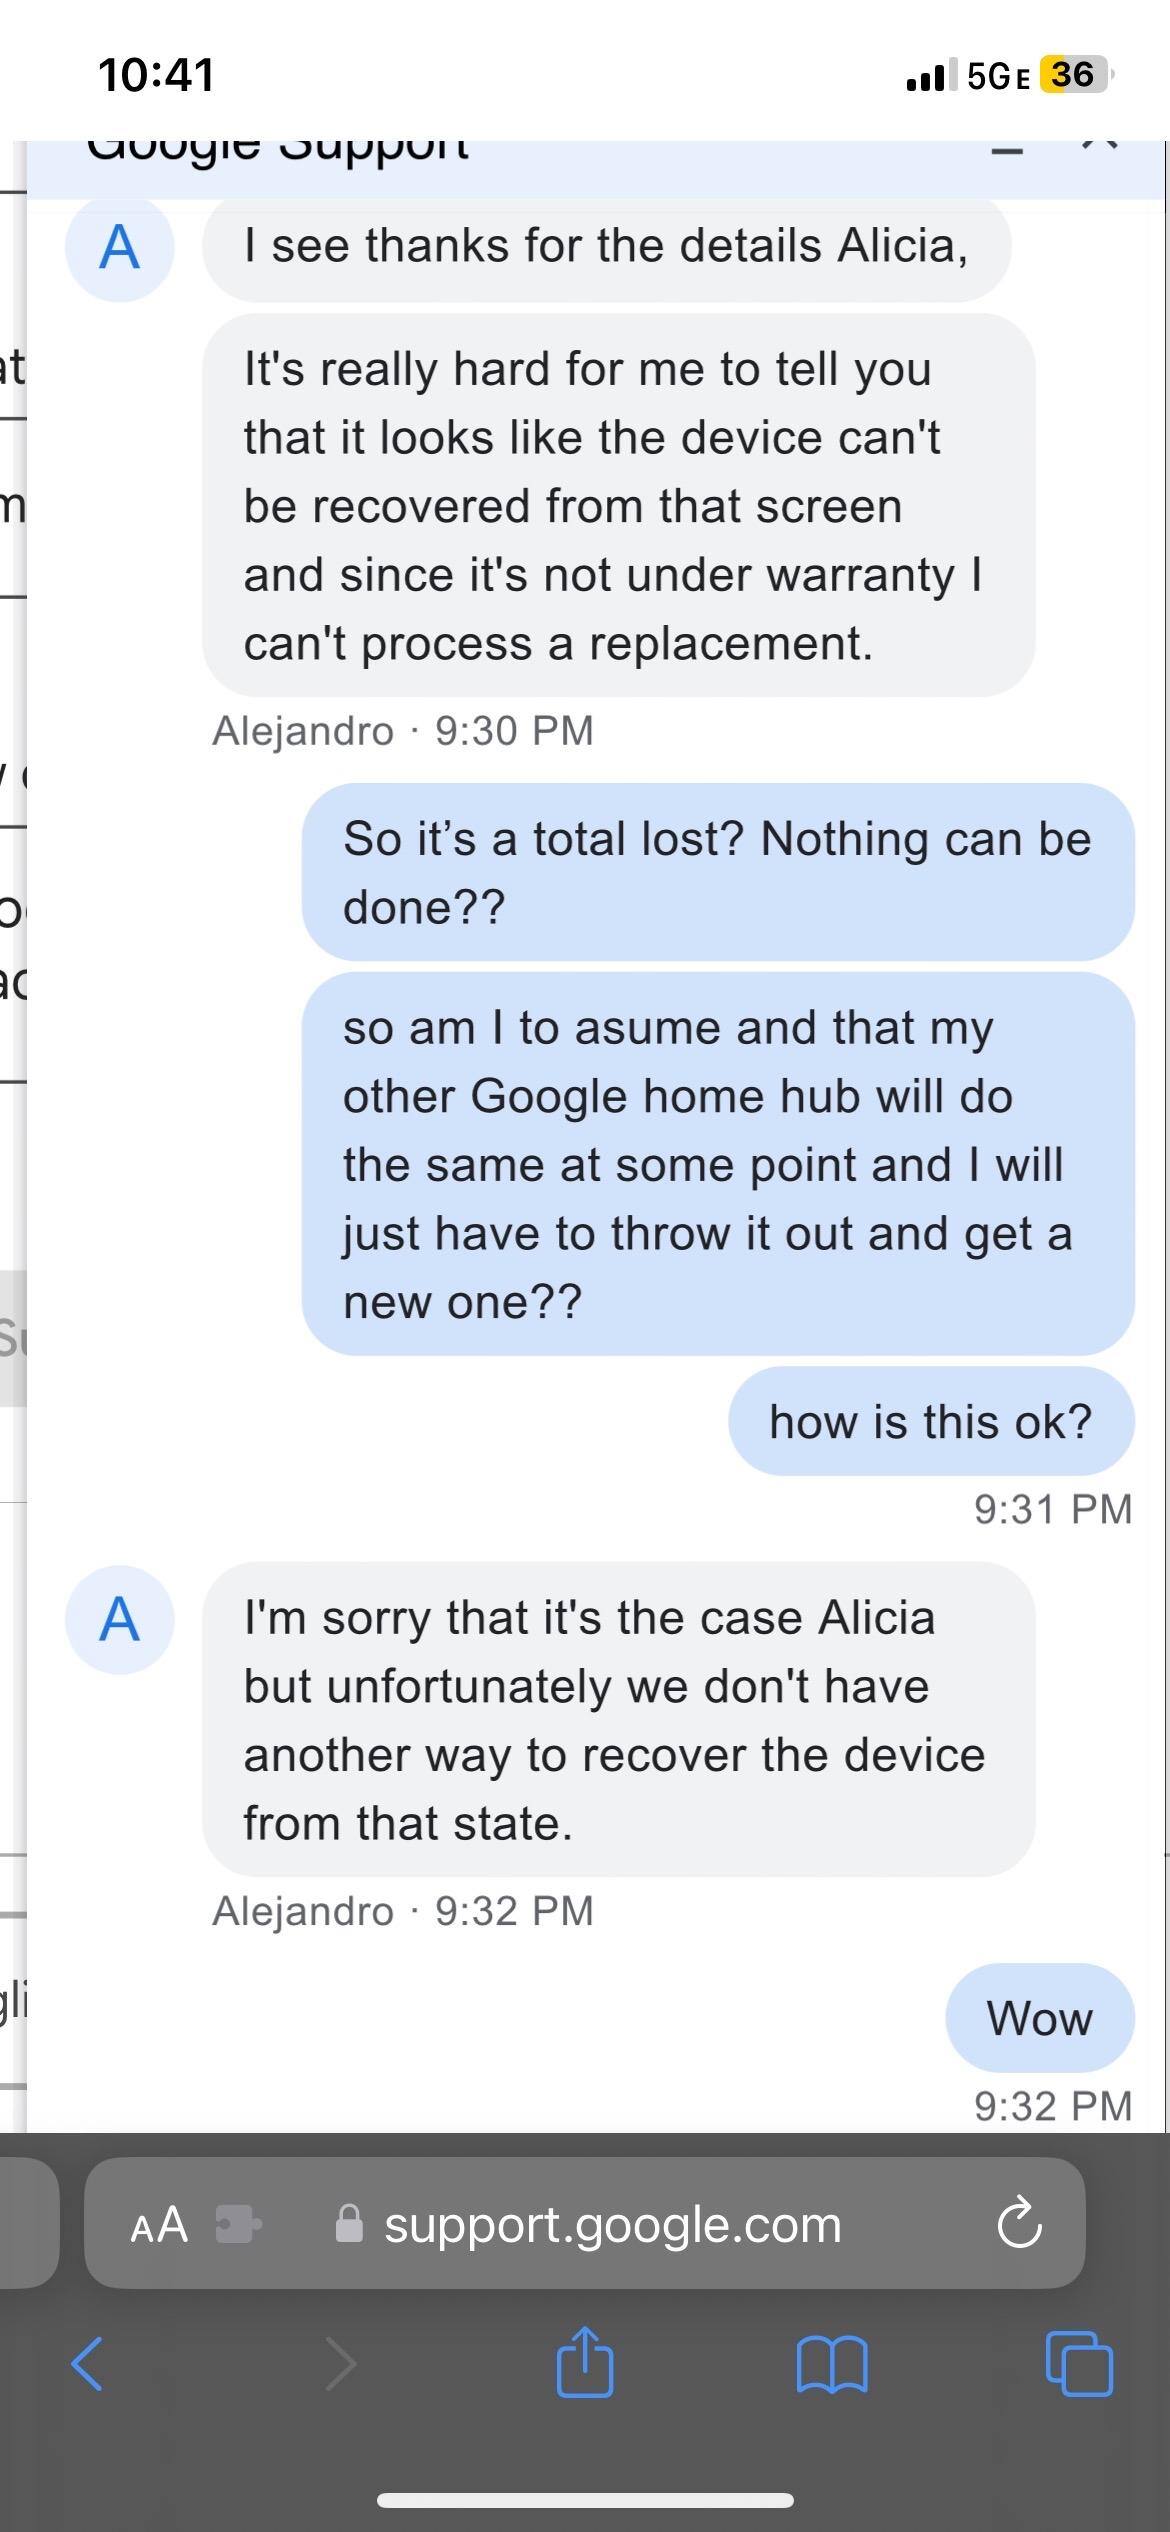Viewport: 1170px width, 2532px height.
Task: Close the Google Support chat
Action: [x=1099, y=146]
